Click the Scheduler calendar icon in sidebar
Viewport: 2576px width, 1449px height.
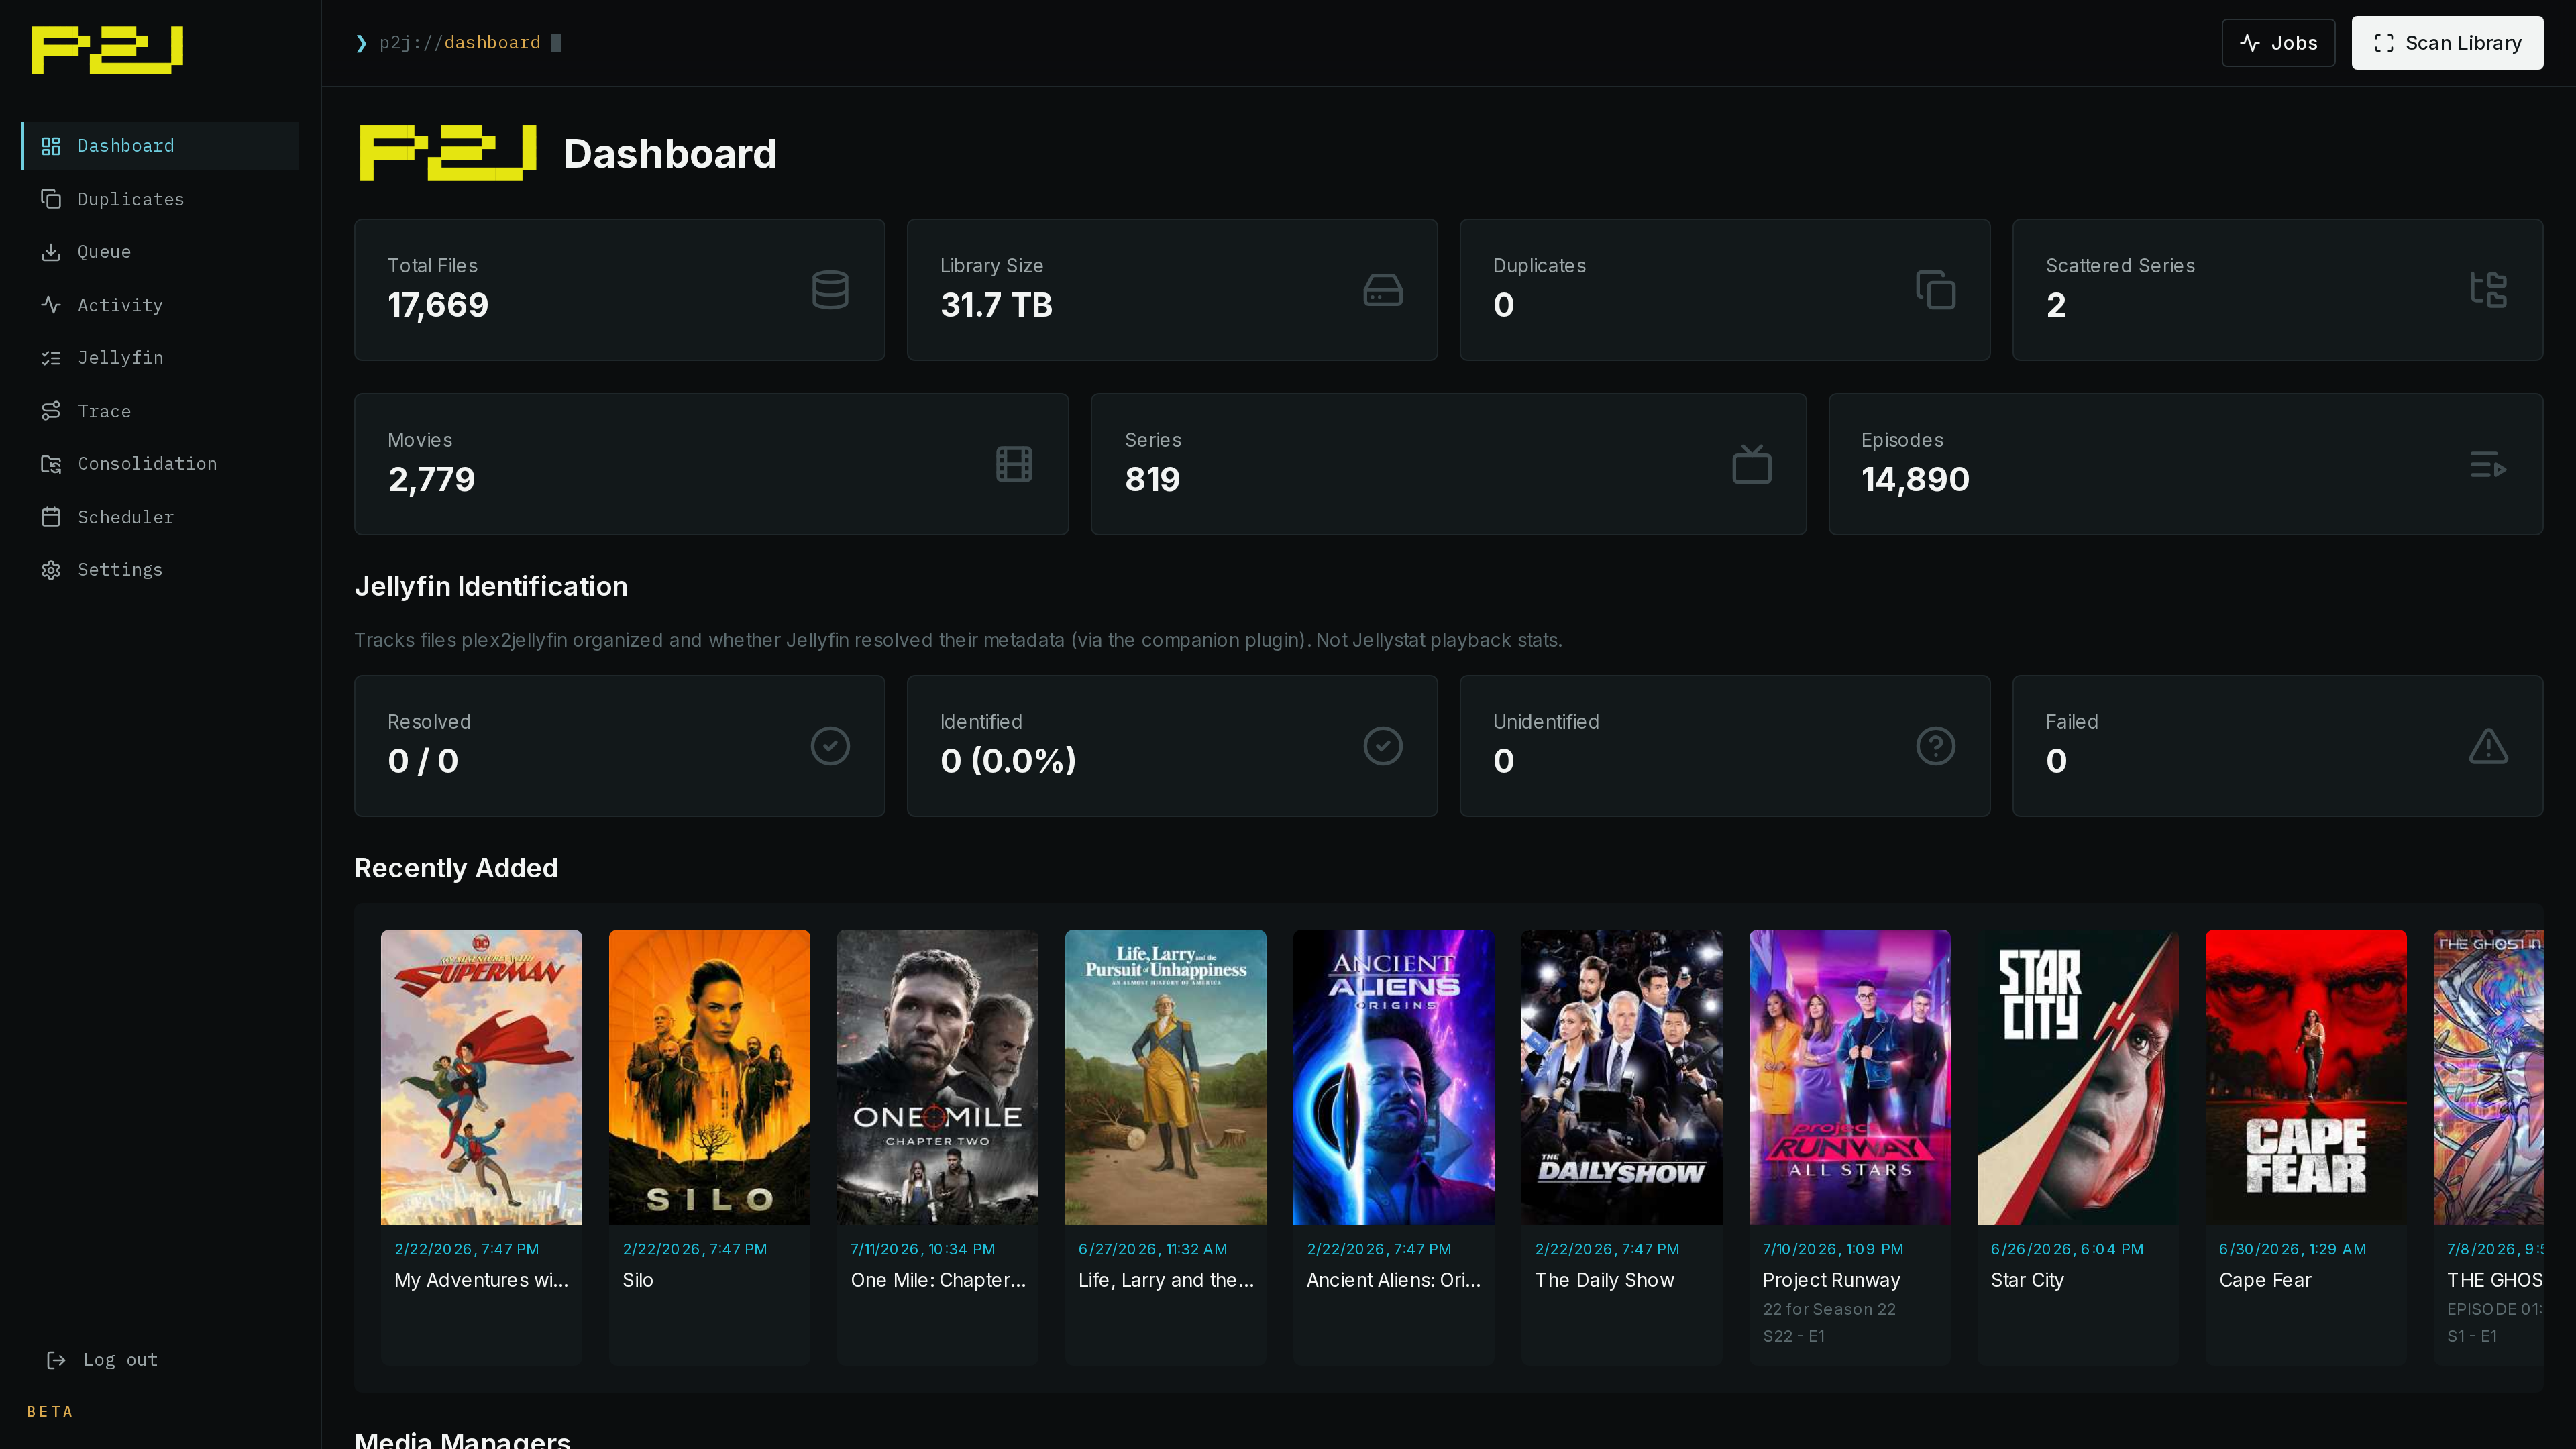(x=51, y=517)
